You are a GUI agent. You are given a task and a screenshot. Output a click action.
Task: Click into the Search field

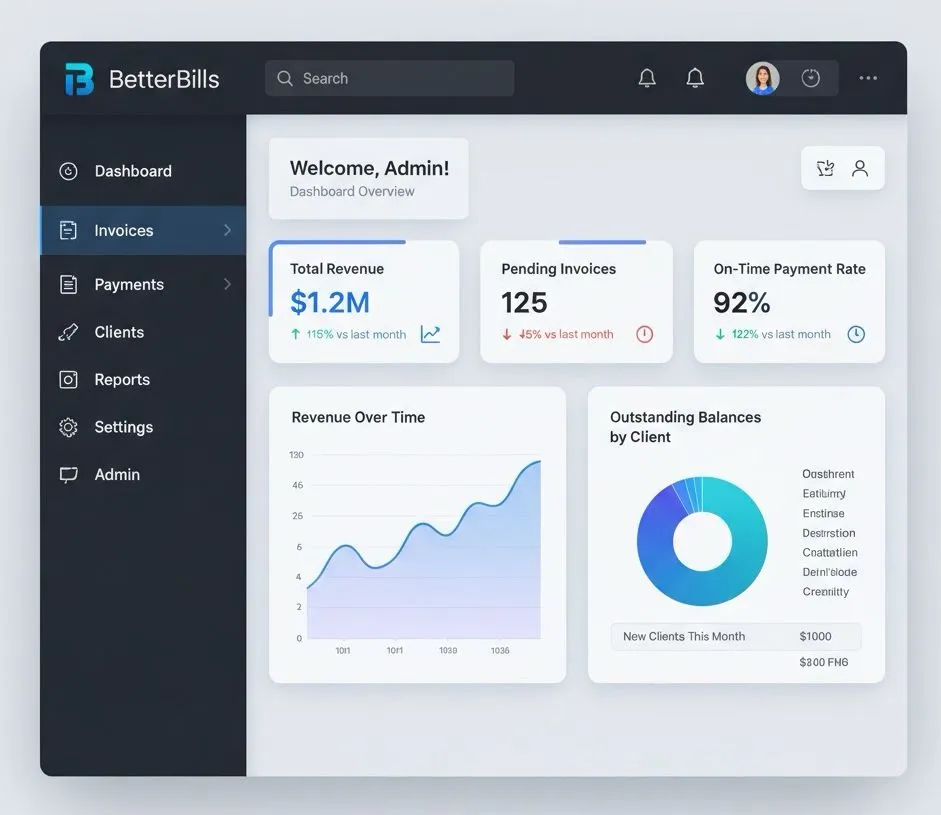(390, 78)
